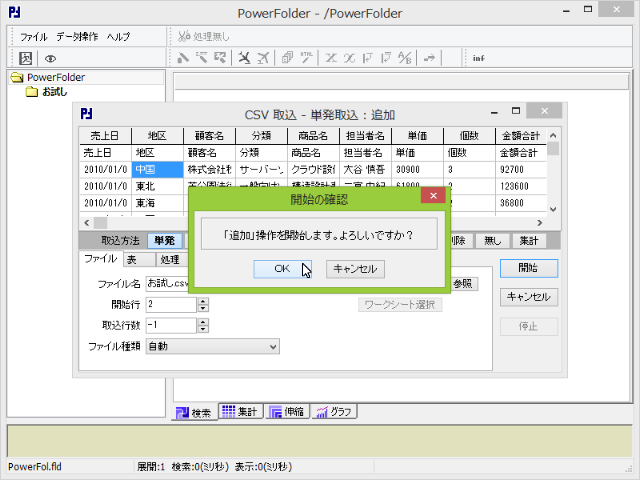Open the ヘルプ menu

[x=118, y=37]
